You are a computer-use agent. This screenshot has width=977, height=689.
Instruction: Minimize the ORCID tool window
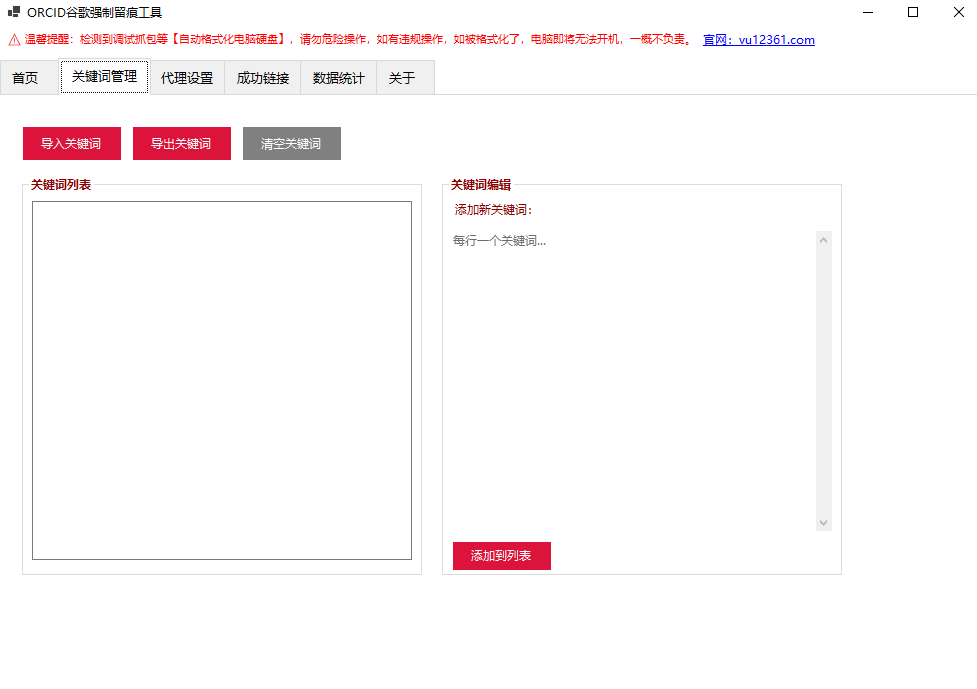pyautogui.click(x=867, y=12)
